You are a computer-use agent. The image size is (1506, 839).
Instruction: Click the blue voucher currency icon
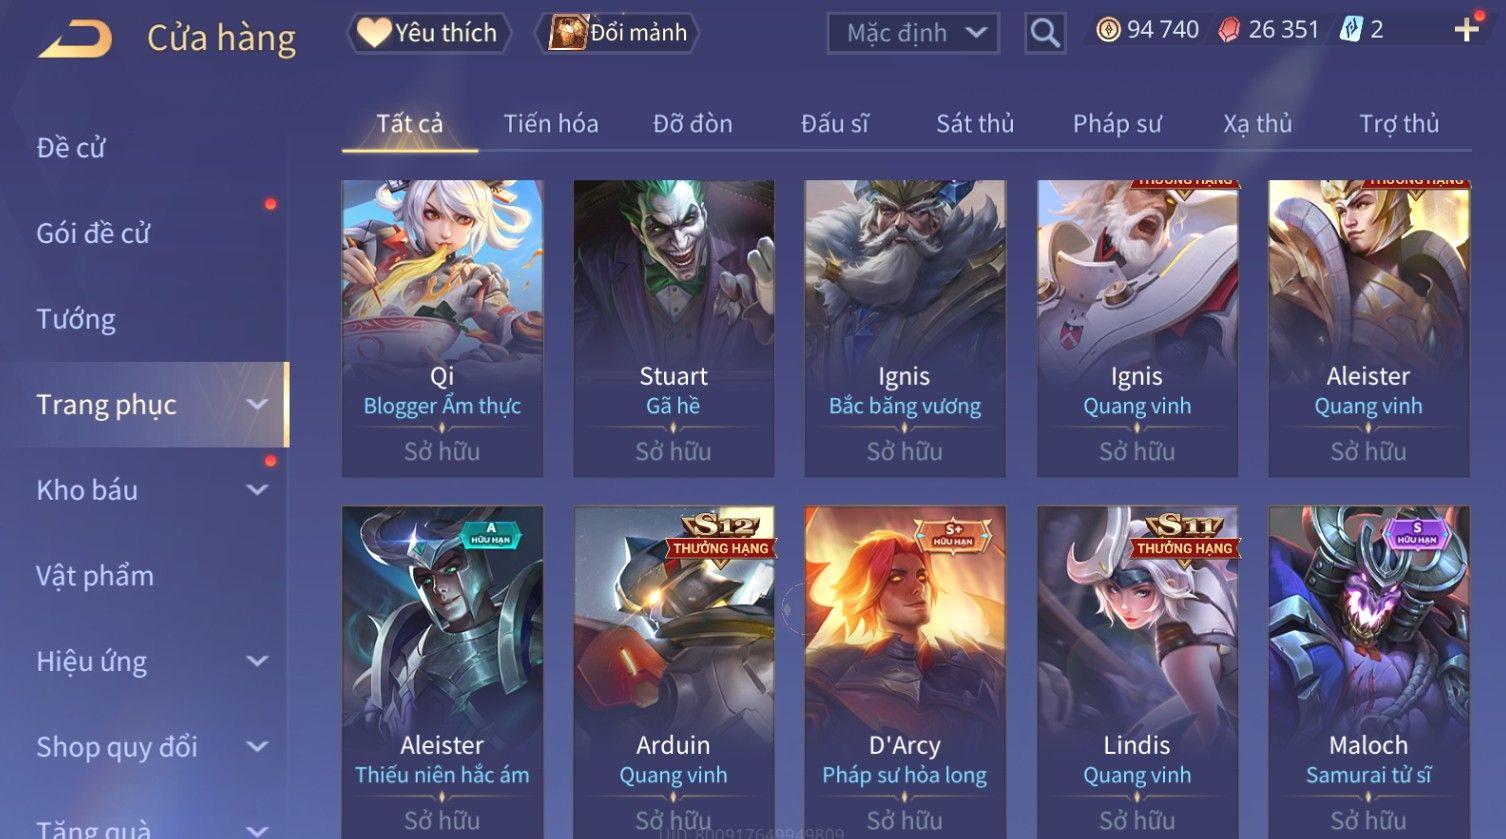pyautogui.click(x=1351, y=30)
